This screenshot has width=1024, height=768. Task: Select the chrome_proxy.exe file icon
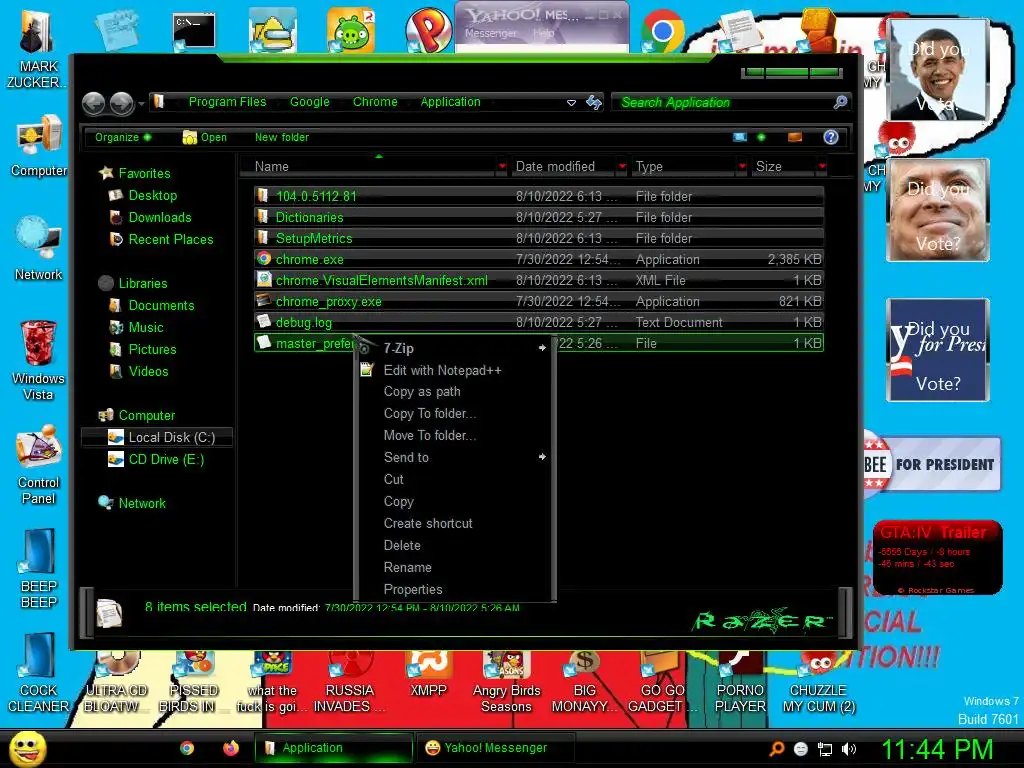tap(264, 301)
